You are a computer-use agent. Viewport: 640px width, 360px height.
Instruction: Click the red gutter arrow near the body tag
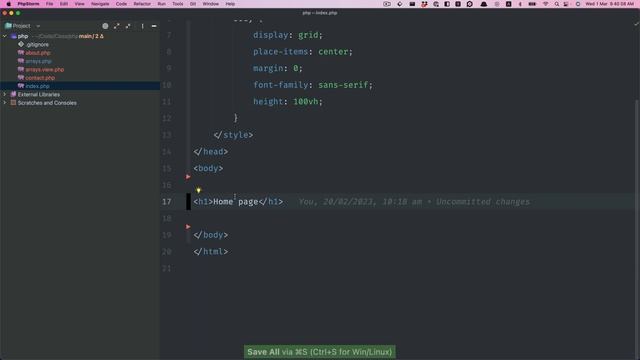pyautogui.click(x=188, y=177)
